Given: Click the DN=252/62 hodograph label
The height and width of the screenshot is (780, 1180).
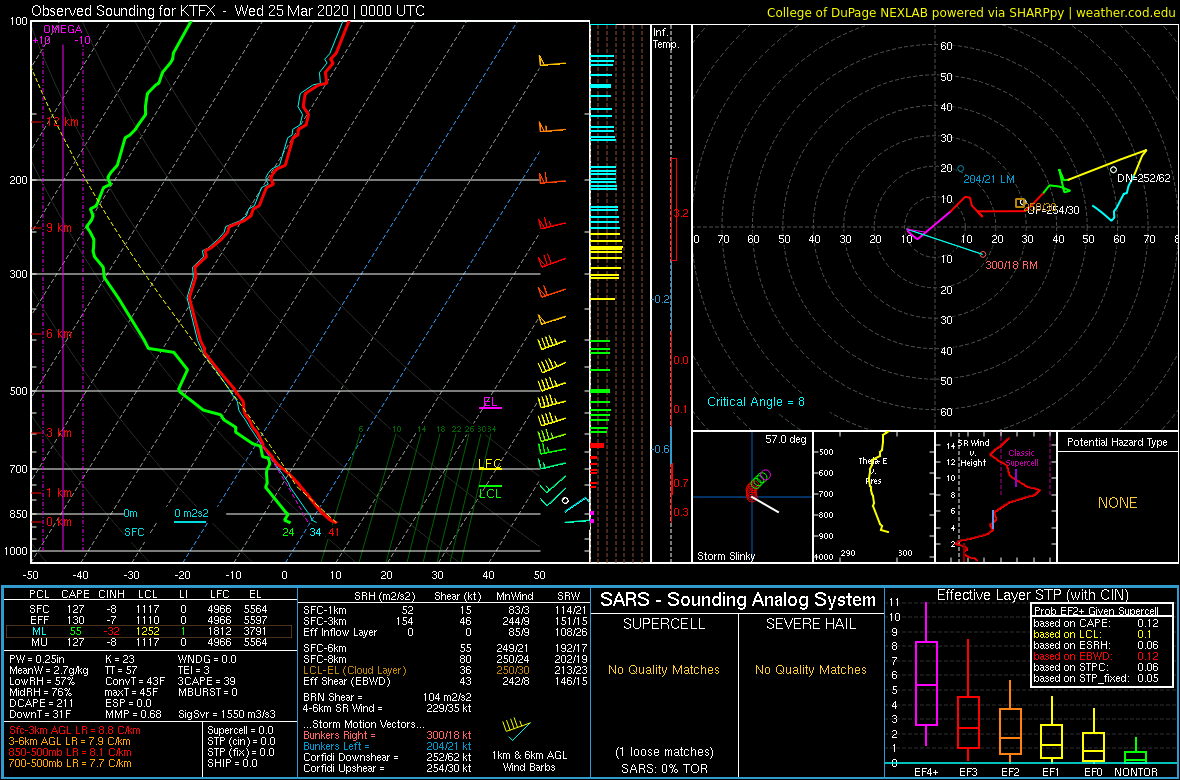Looking at the screenshot, I should click(1144, 178).
